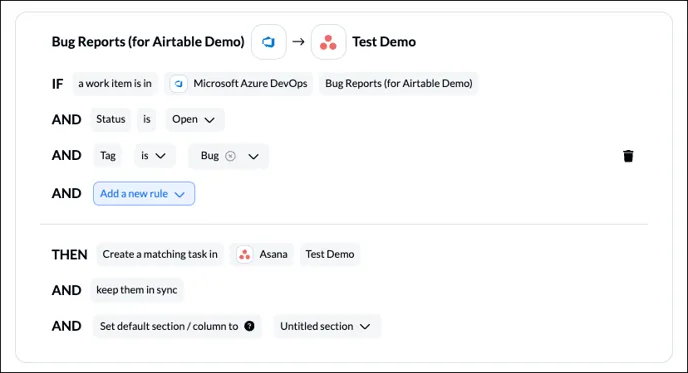688x373 pixels.
Task: Click the Asana logo beside Test Demo title
Action: point(328,42)
